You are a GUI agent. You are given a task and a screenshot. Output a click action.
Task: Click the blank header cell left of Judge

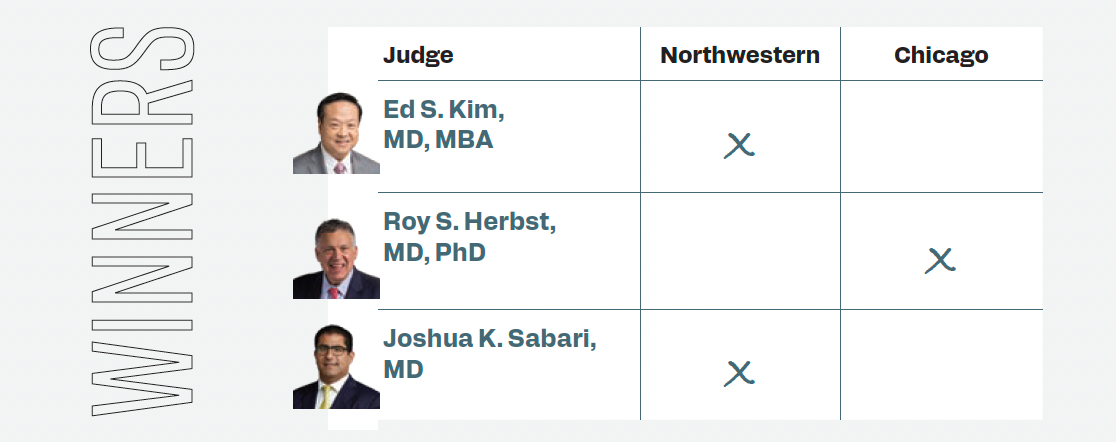click(x=352, y=54)
